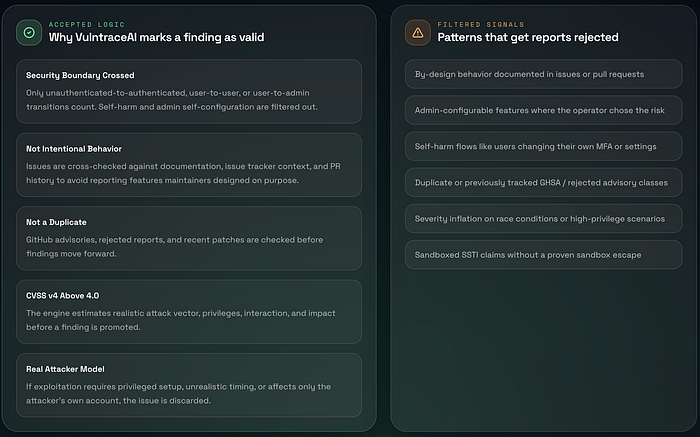Click the 'Patterns that get reports rejected' heading
The image size is (700, 437).
[x=528, y=37]
